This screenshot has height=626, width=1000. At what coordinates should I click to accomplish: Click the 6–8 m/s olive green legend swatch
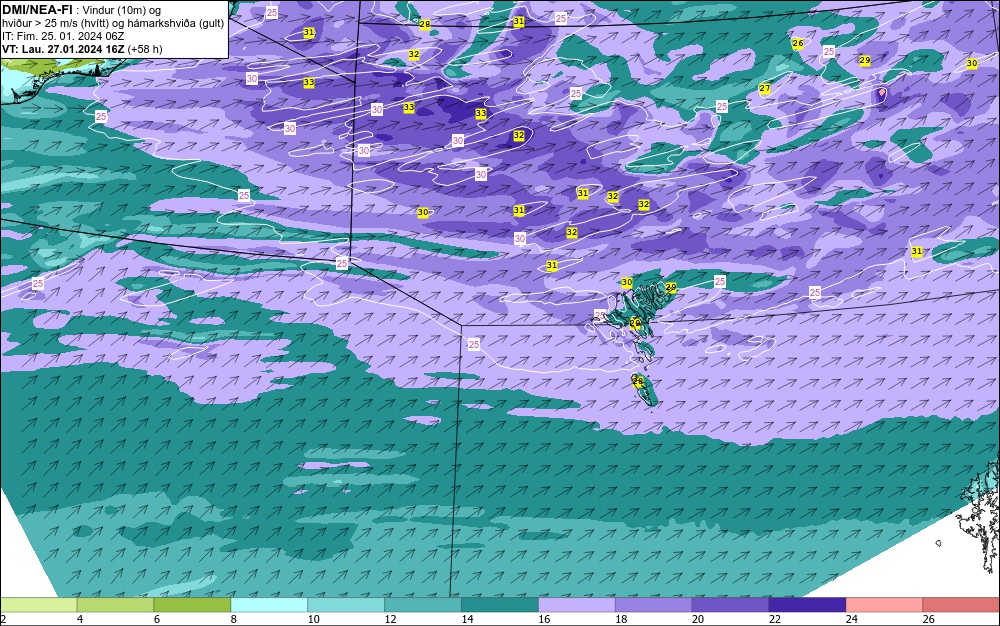[192, 605]
